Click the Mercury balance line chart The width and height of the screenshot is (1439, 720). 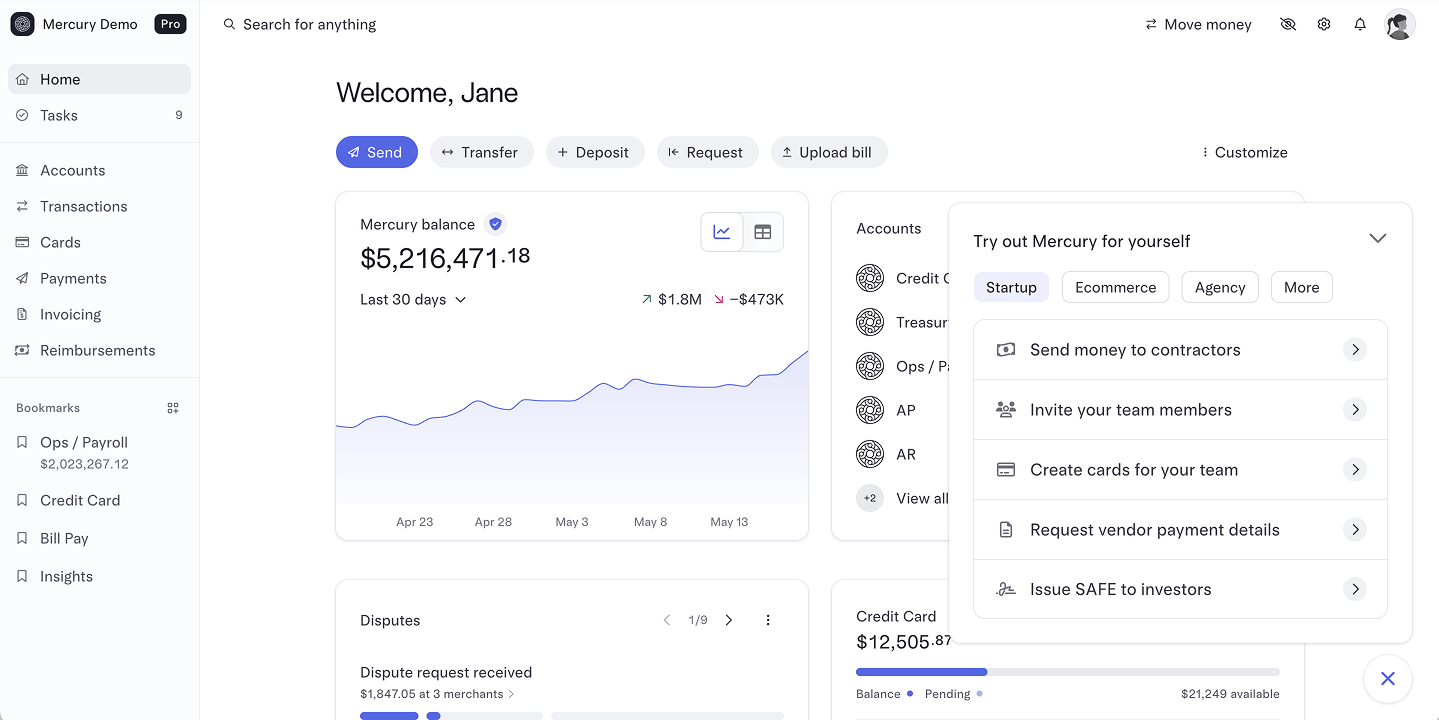coord(572,427)
